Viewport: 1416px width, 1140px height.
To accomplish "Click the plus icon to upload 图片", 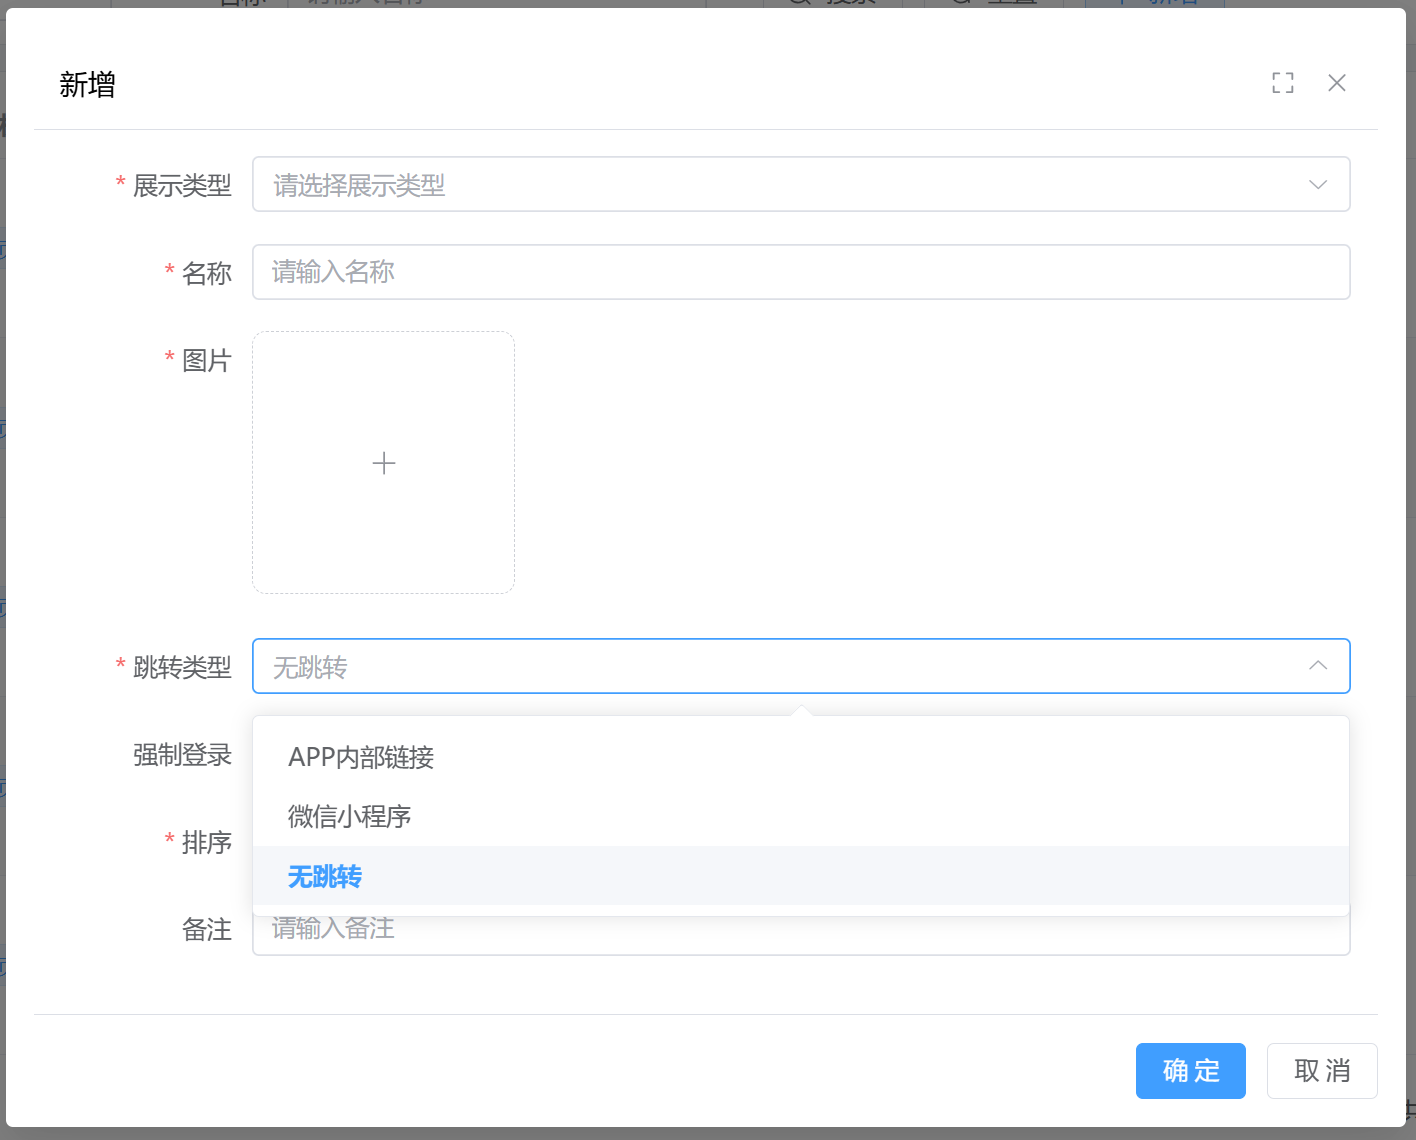I will coord(383,463).
